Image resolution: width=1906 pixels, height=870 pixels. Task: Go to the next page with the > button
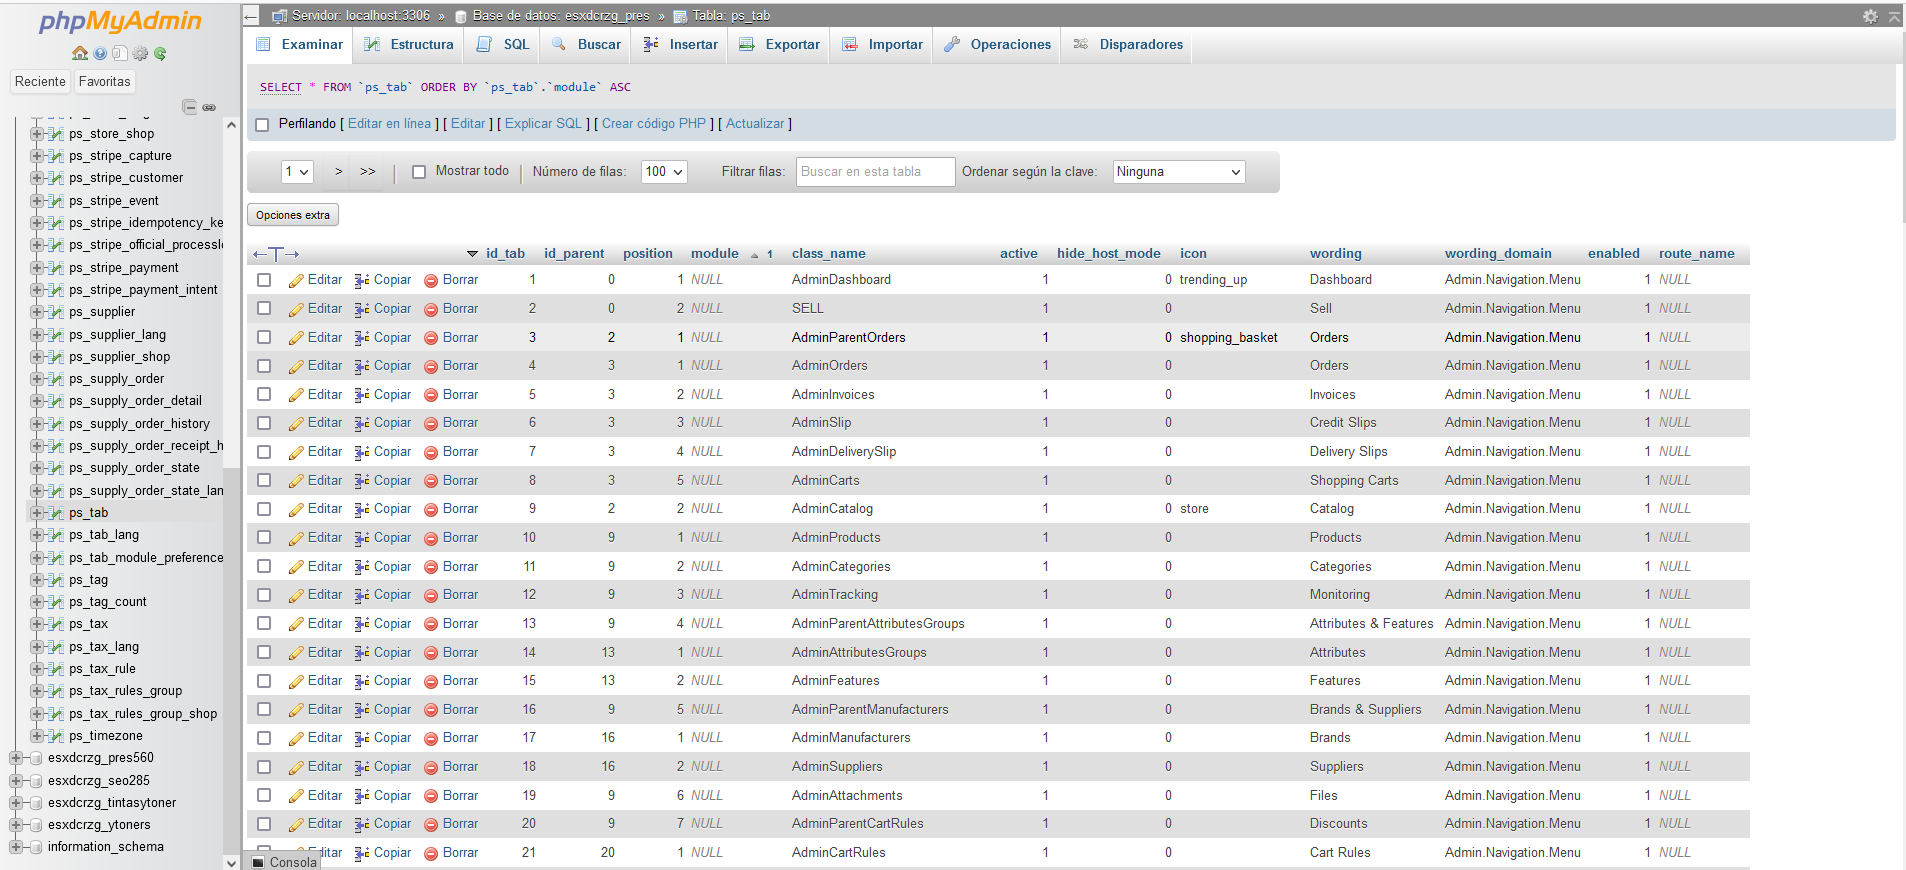(339, 172)
